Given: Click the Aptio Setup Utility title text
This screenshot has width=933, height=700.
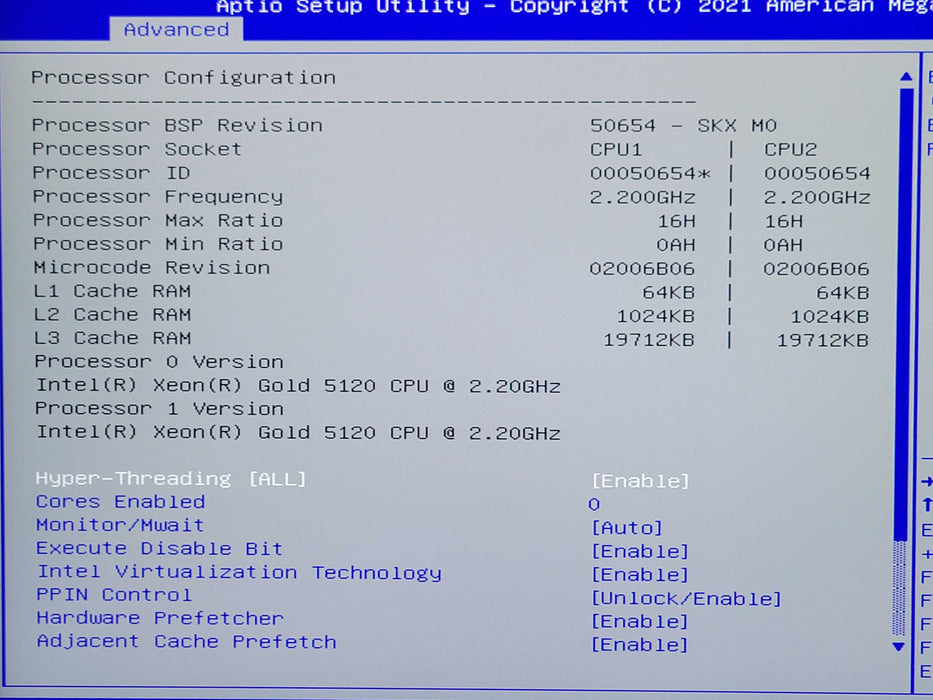Looking at the screenshot, I should (342, 7).
